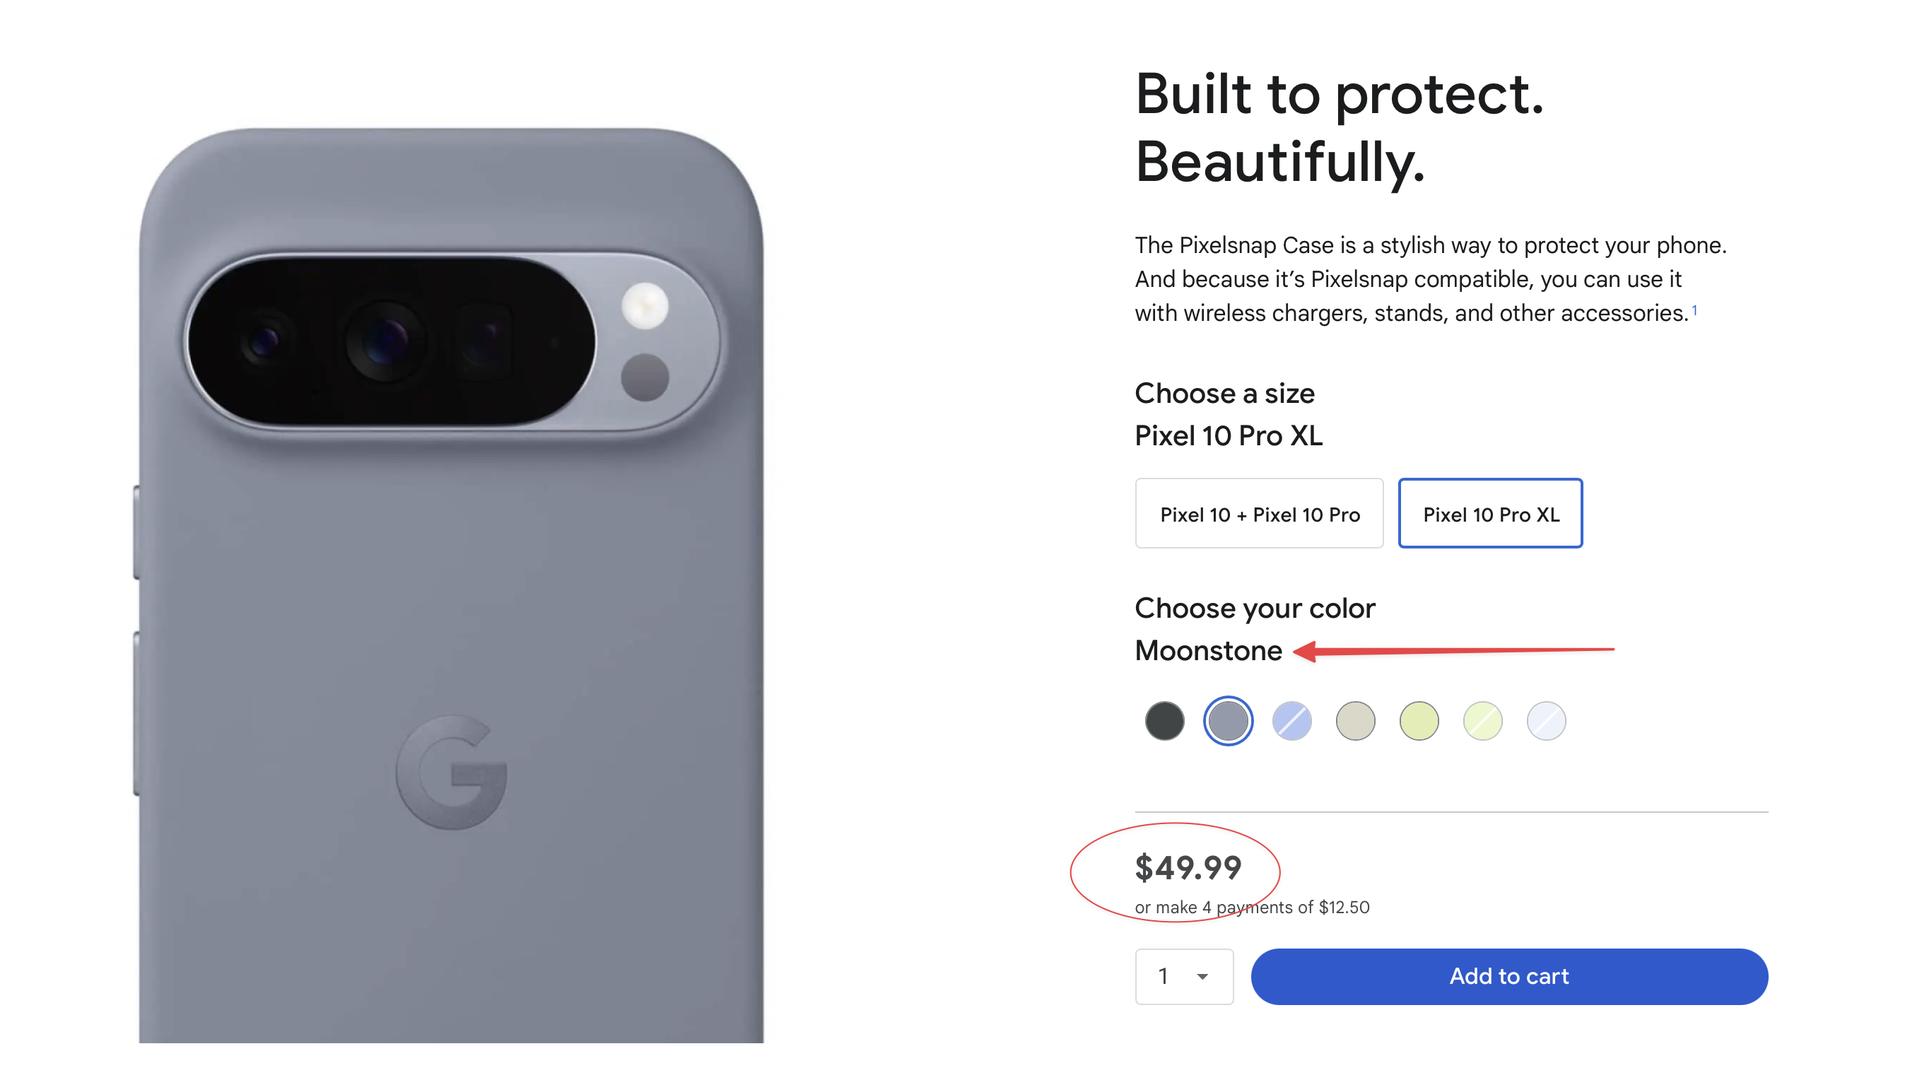Select the solid lime green swatch
1910x1080 pixels.
pyautogui.click(x=1419, y=721)
